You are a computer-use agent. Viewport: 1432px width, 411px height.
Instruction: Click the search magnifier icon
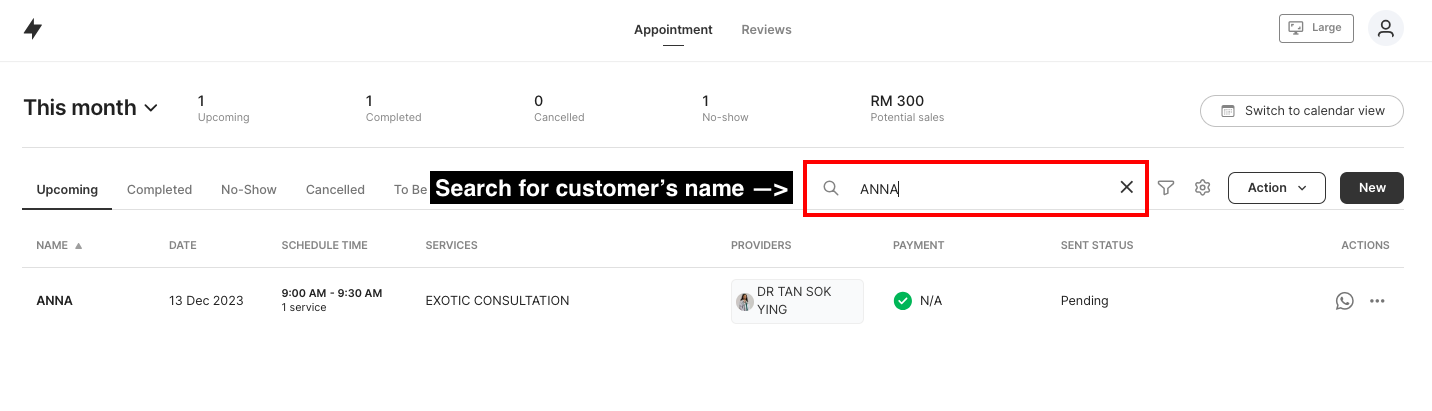pyautogui.click(x=830, y=187)
